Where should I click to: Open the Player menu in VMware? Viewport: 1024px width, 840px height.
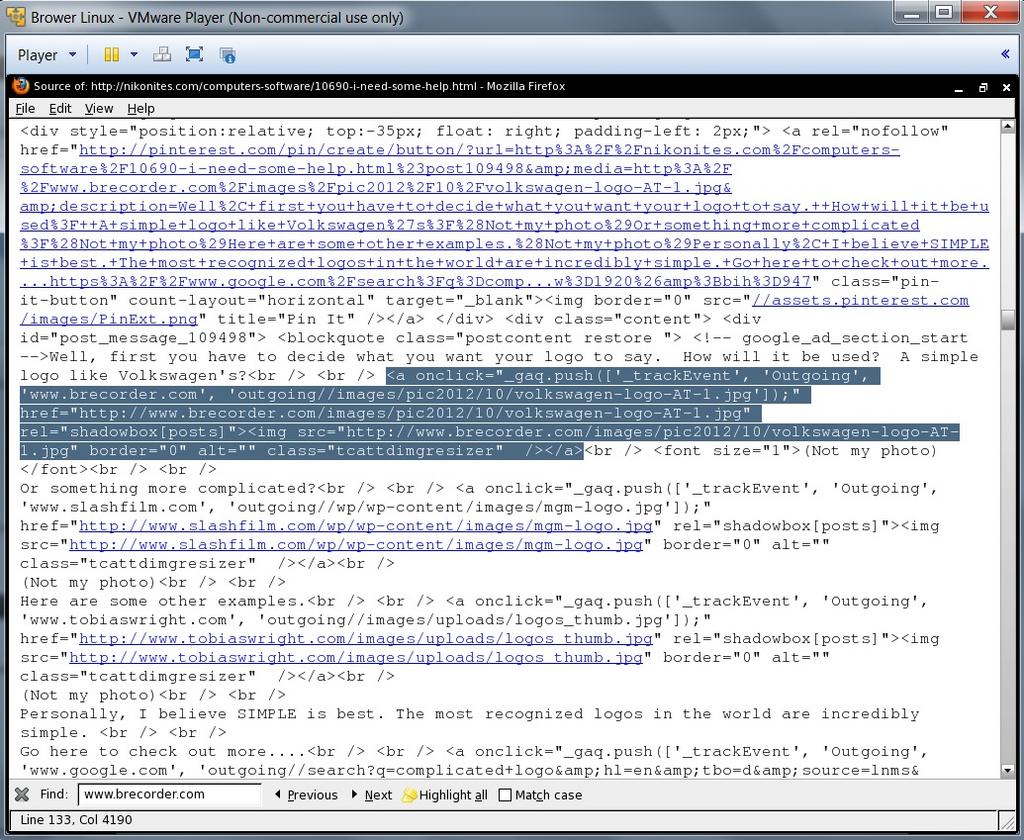click(x=46, y=55)
